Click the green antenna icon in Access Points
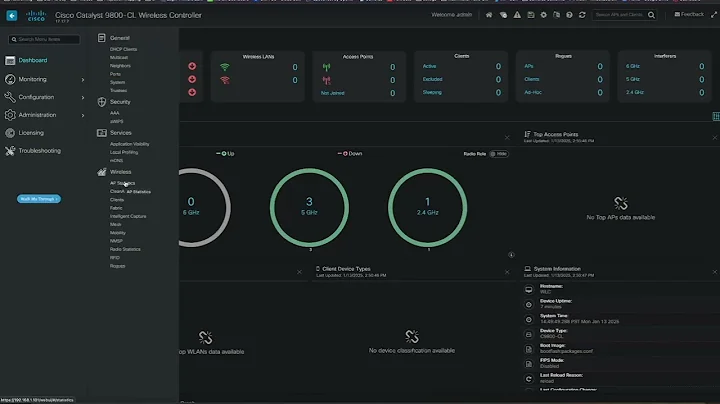 pos(326,67)
